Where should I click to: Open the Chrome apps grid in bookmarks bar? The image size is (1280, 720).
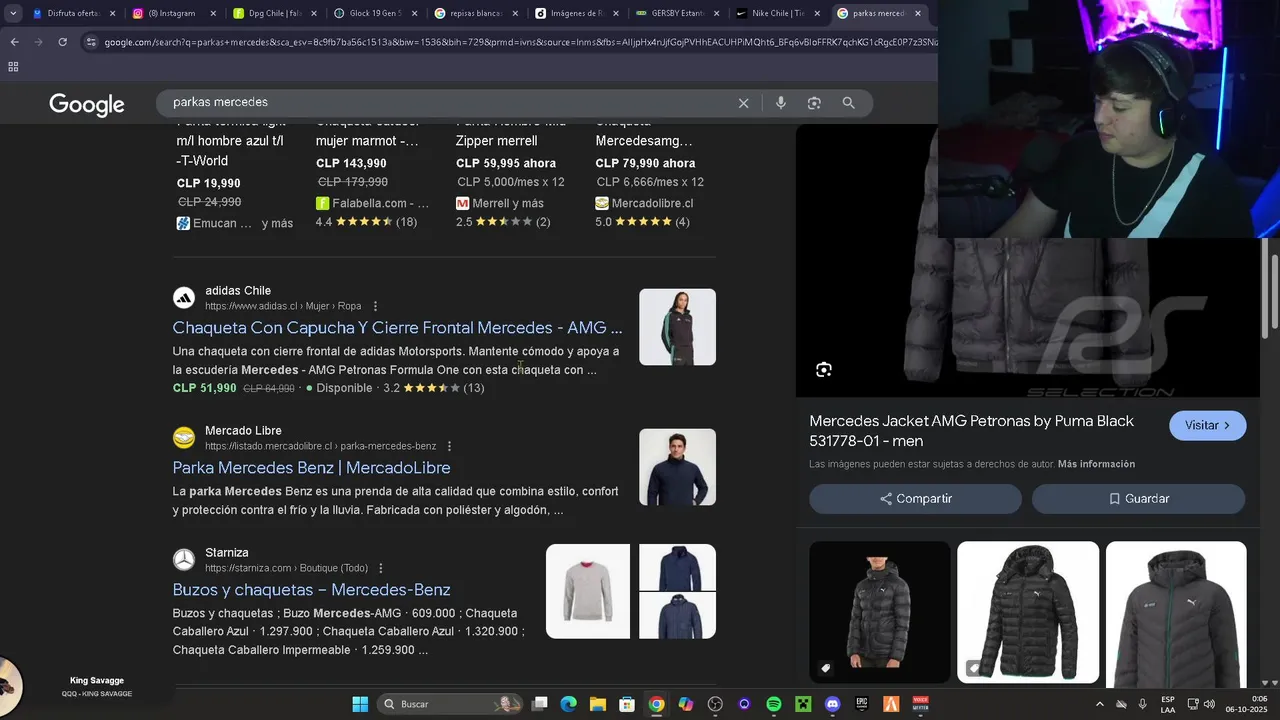[13, 67]
